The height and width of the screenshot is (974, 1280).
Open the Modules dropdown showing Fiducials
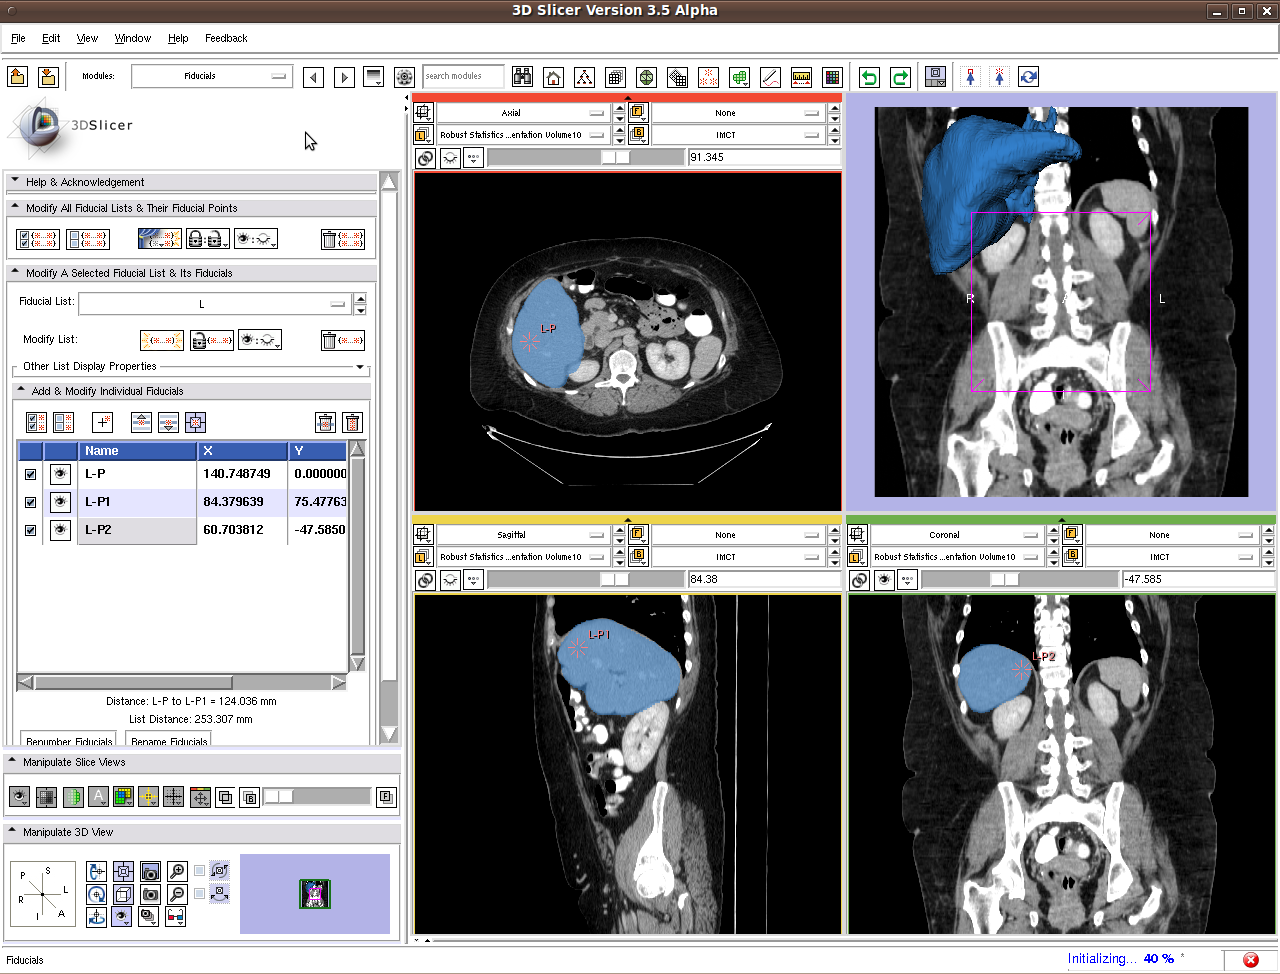click(x=211, y=76)
